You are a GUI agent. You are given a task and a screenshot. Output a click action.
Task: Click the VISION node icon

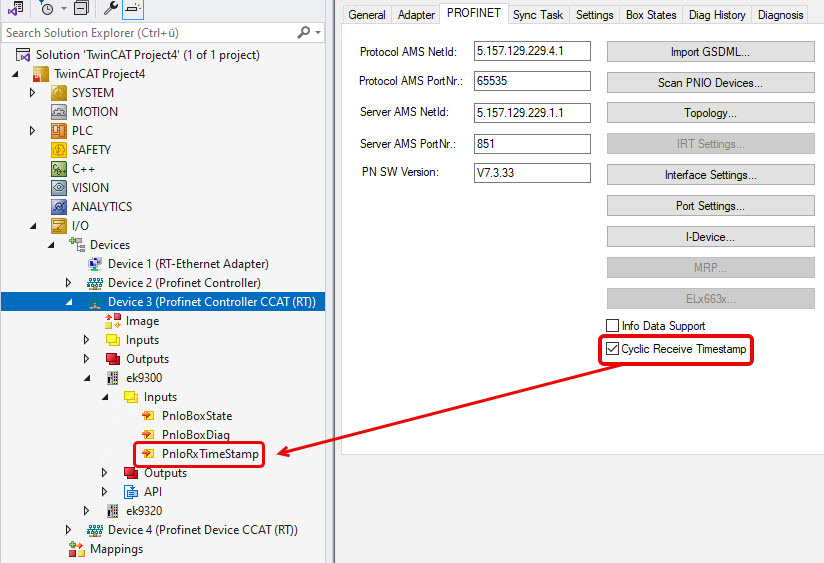pyautogui.click(x=59, y=188)
